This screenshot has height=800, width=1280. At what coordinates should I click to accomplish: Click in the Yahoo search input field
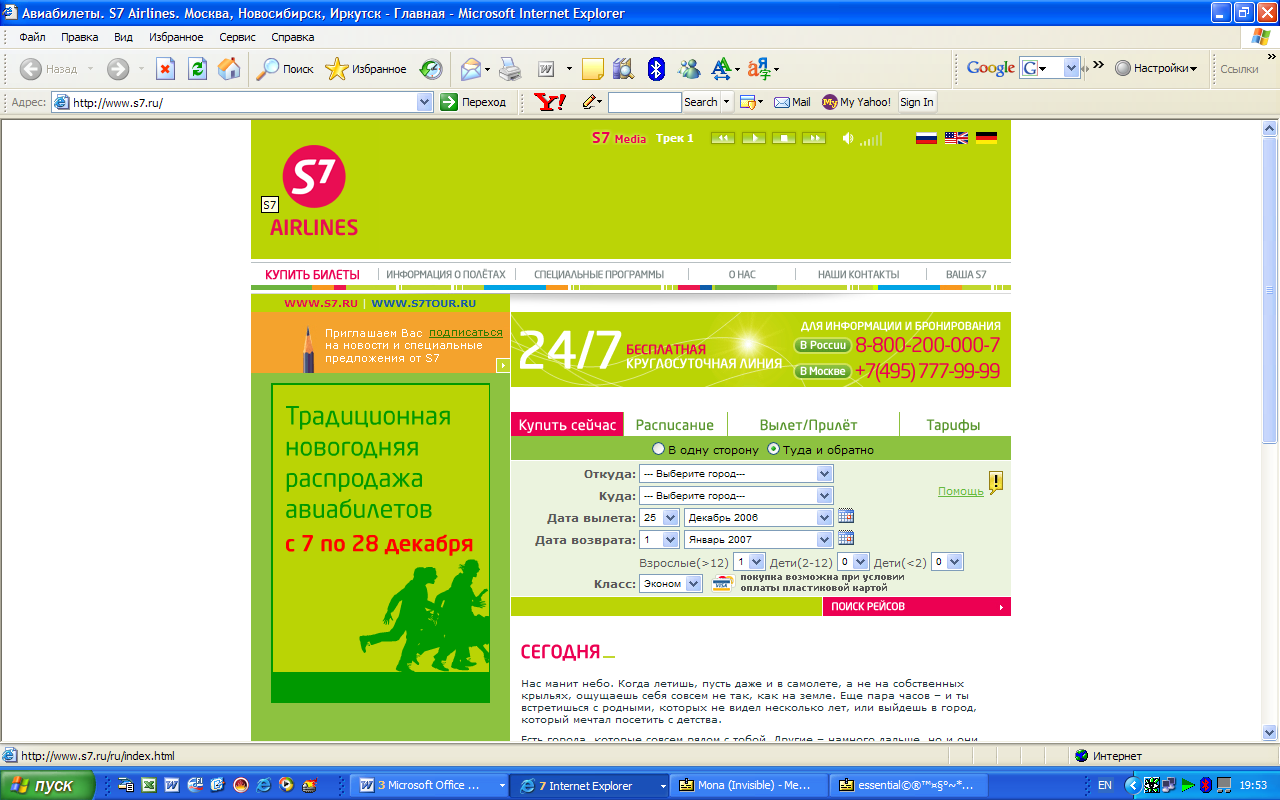[x=644, y=102]
